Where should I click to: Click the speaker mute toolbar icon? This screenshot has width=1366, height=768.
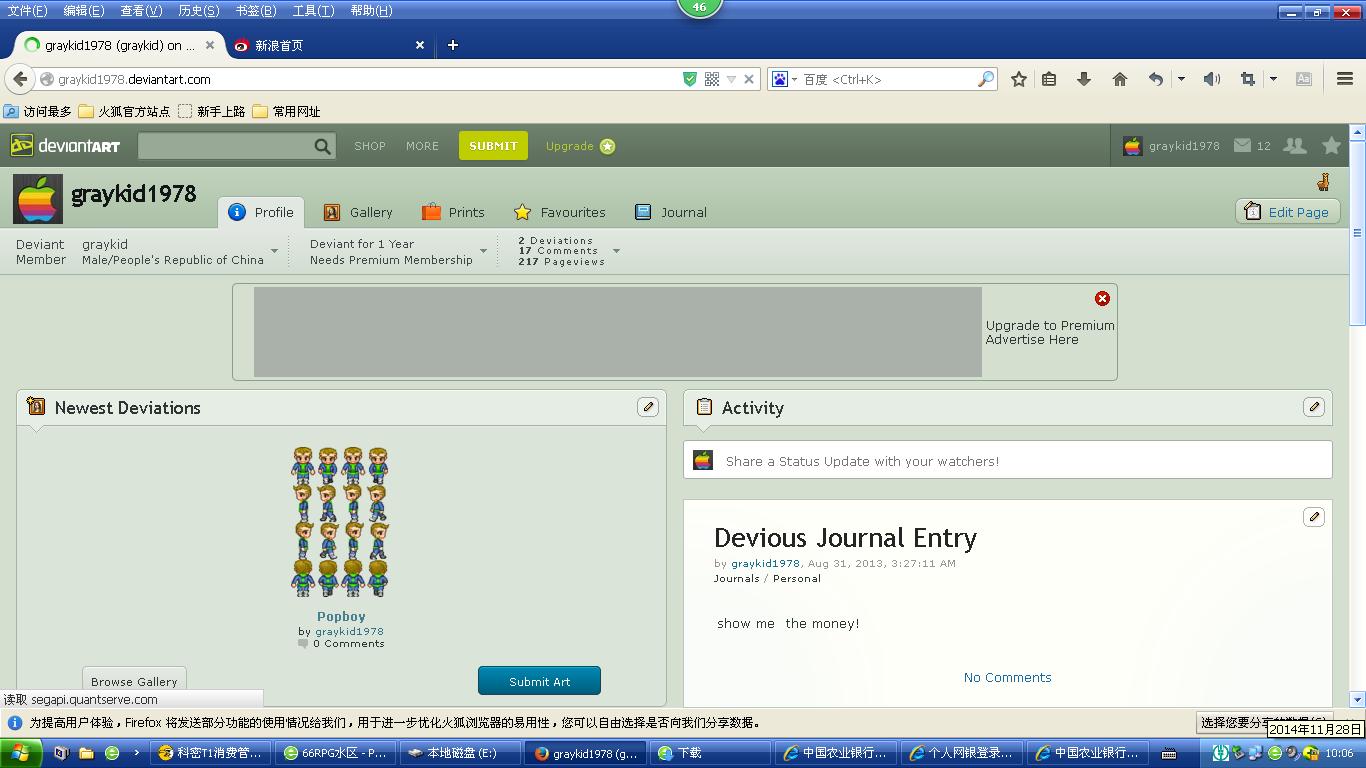[1211, 79]
